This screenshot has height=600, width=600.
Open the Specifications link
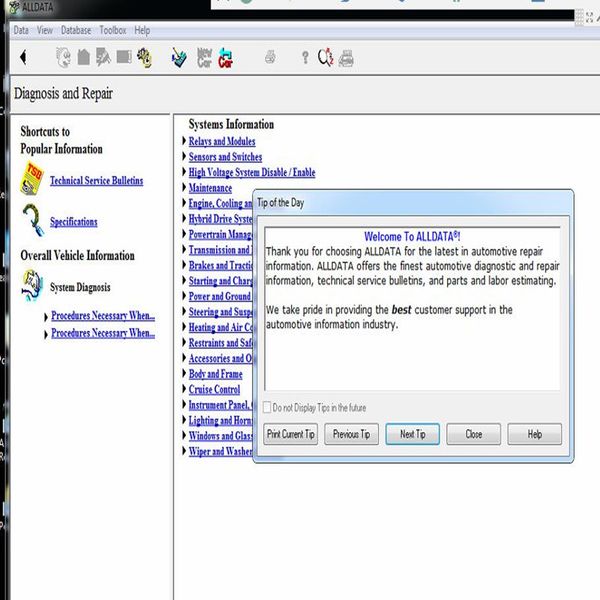pos(73,222)
